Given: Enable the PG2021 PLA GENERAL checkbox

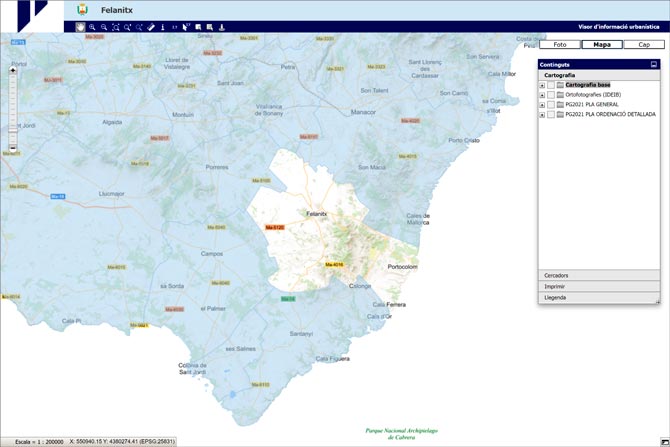Looking at the screenshot, I should pos(551,104).
